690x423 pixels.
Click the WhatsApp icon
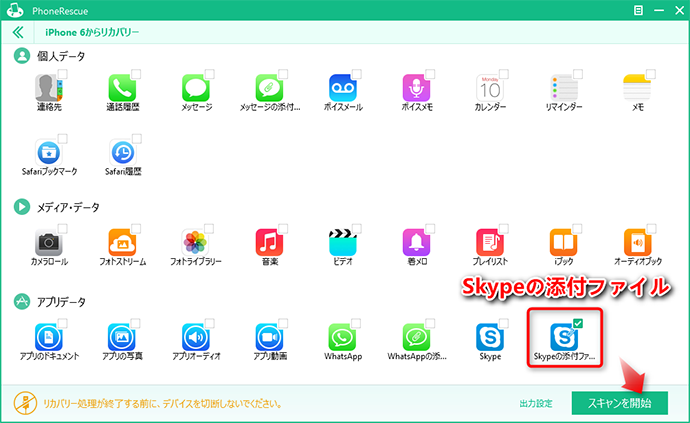click(343, 337)
